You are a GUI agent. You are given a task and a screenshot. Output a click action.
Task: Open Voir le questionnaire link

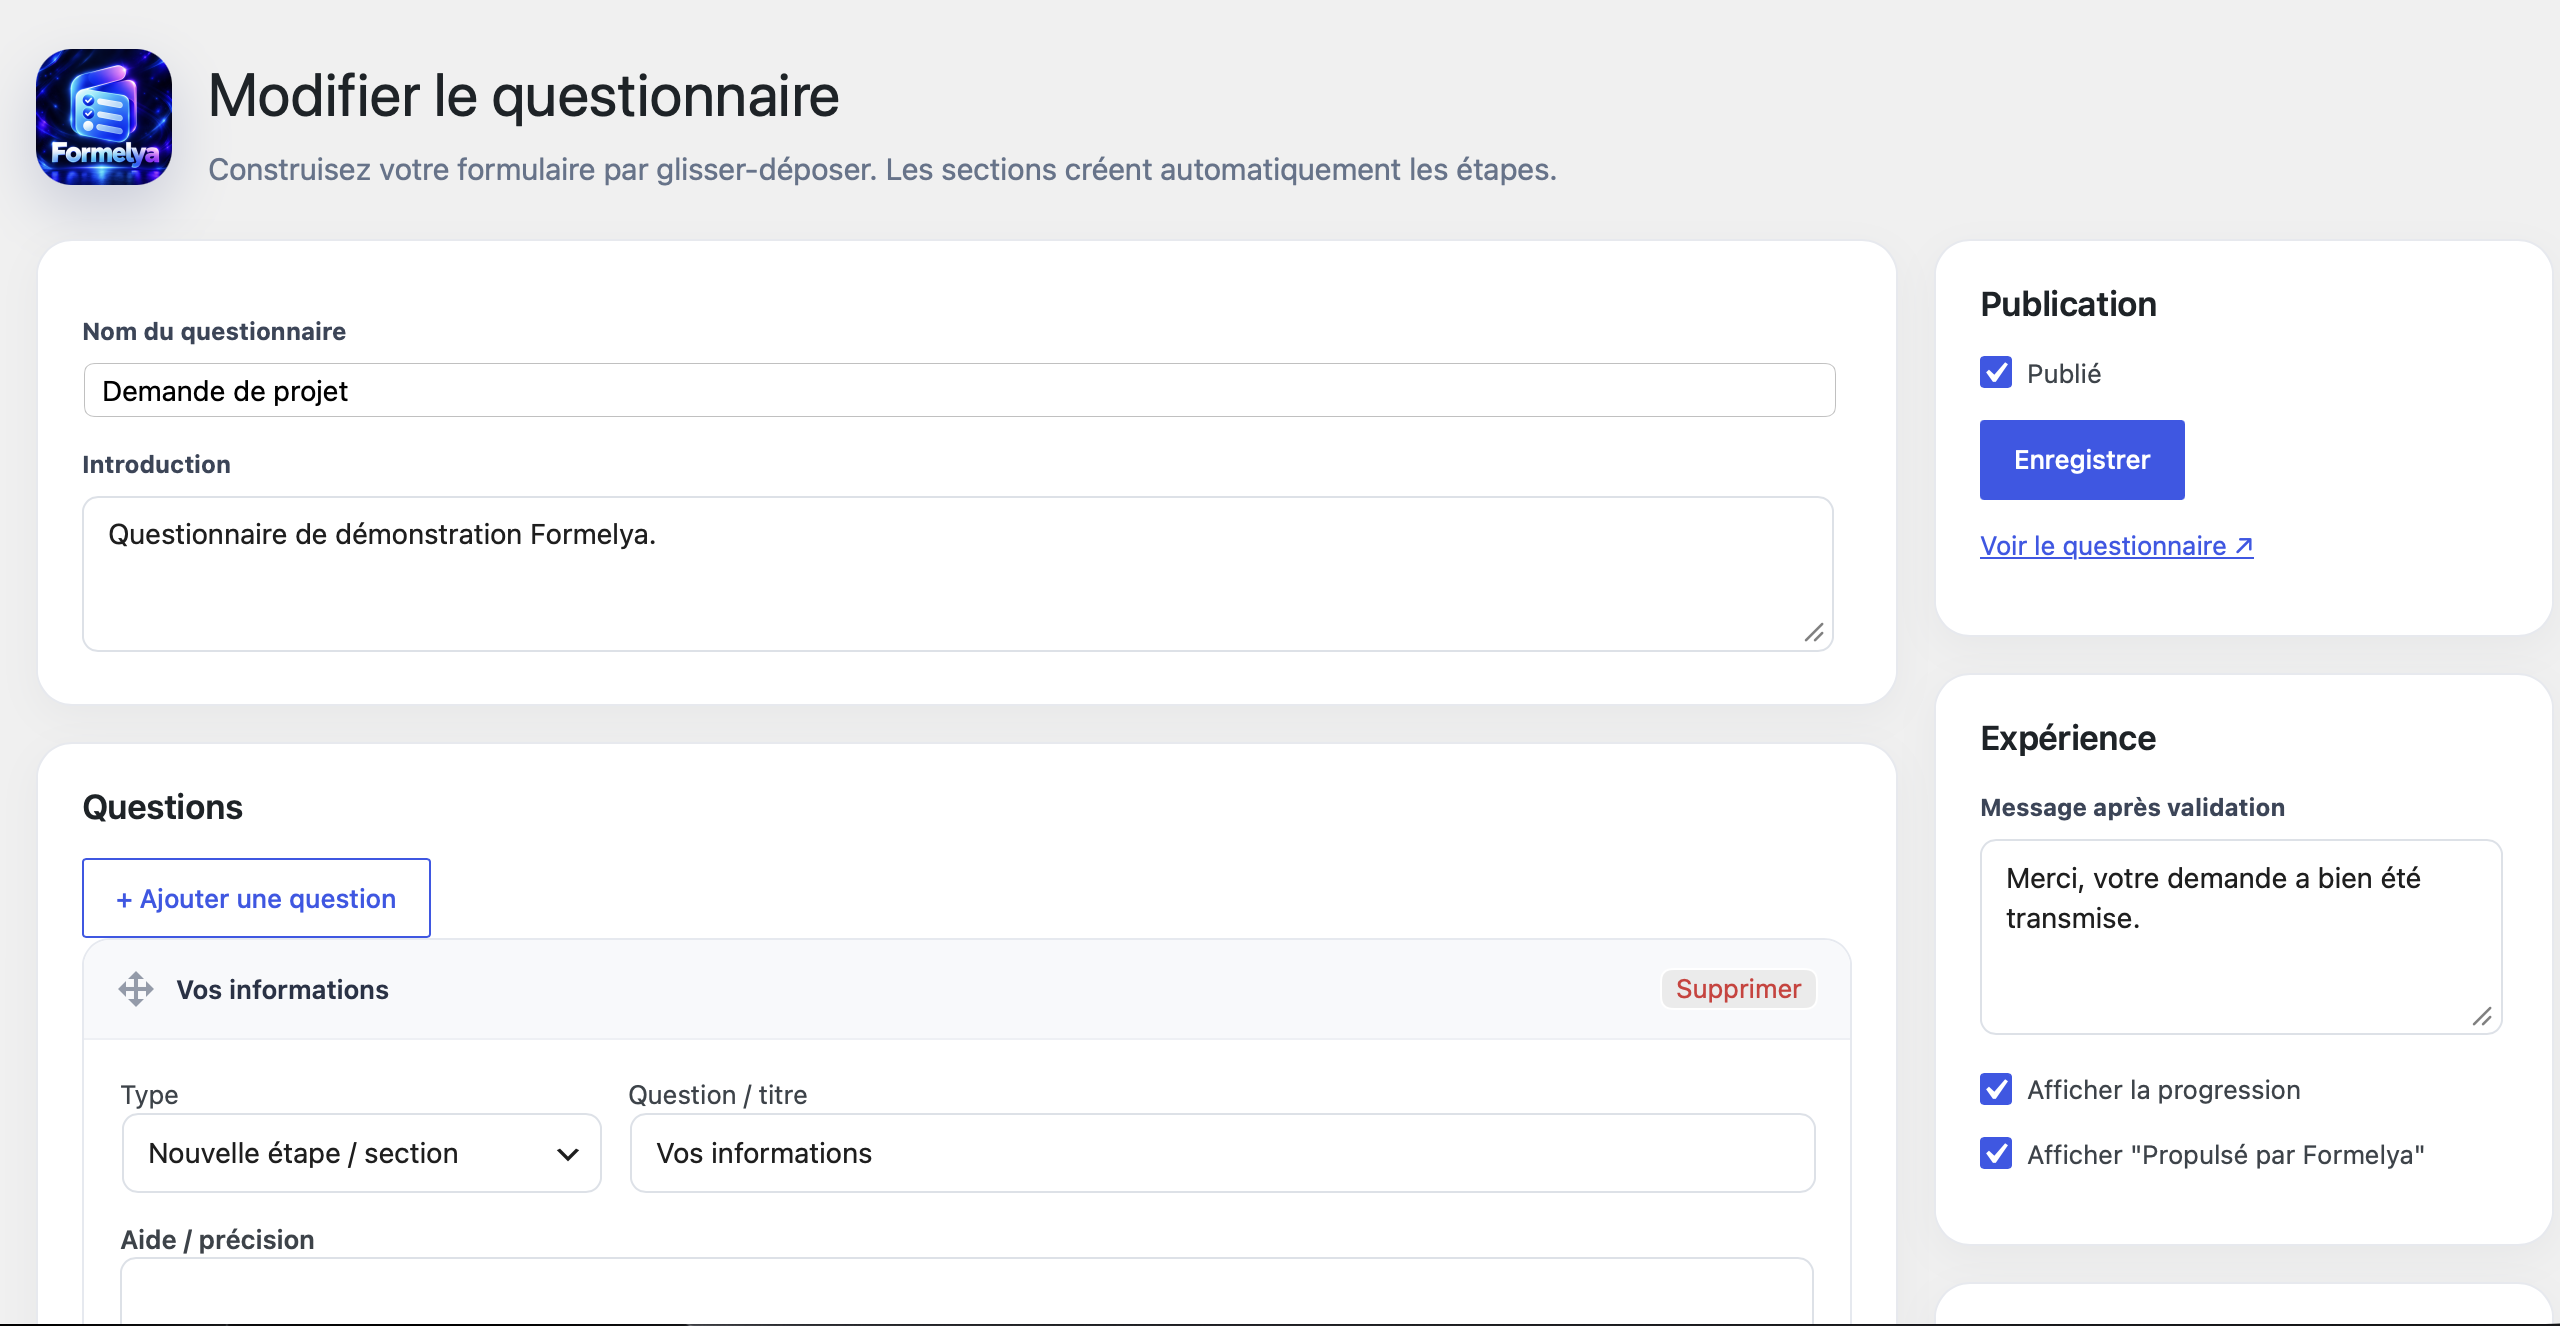click(x=2116, y=546)
